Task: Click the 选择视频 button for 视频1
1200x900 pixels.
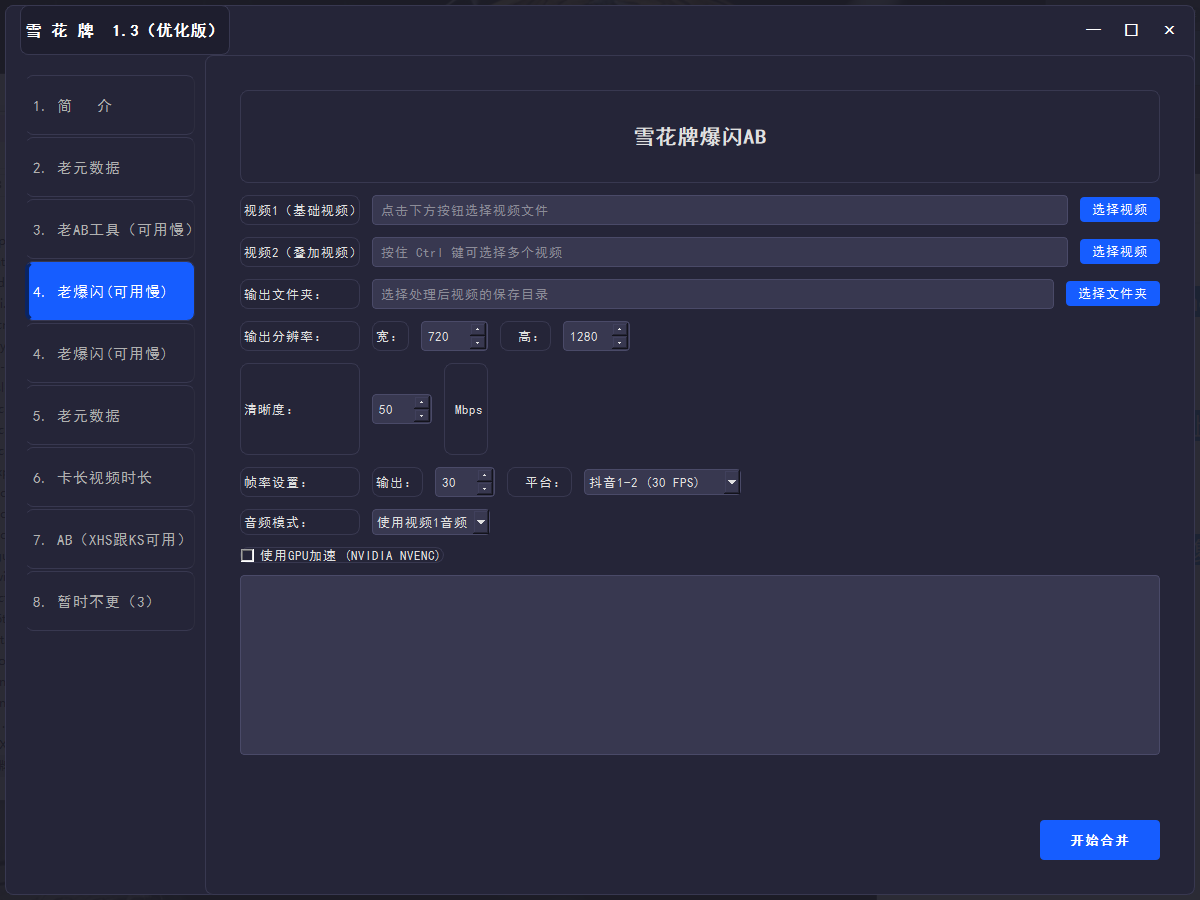Action: coord(1119,209)
